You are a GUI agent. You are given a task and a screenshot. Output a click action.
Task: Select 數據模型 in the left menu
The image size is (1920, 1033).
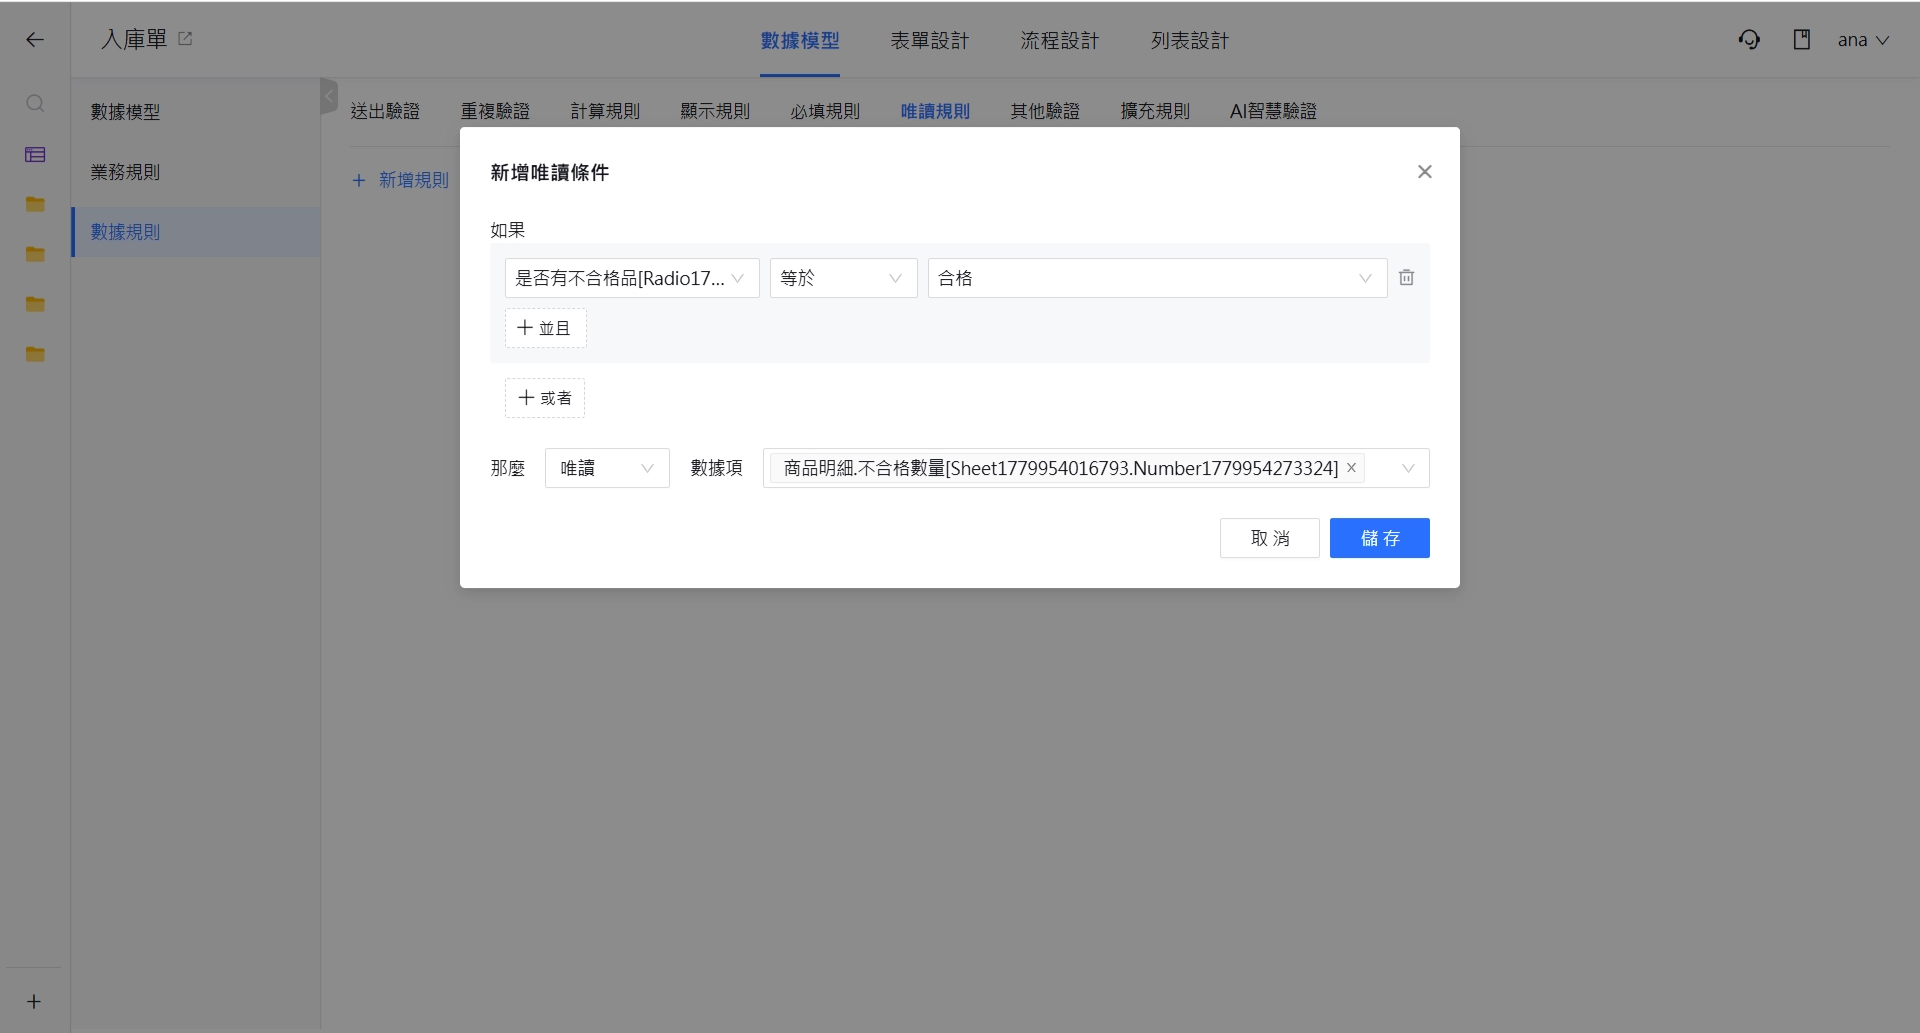196,112
